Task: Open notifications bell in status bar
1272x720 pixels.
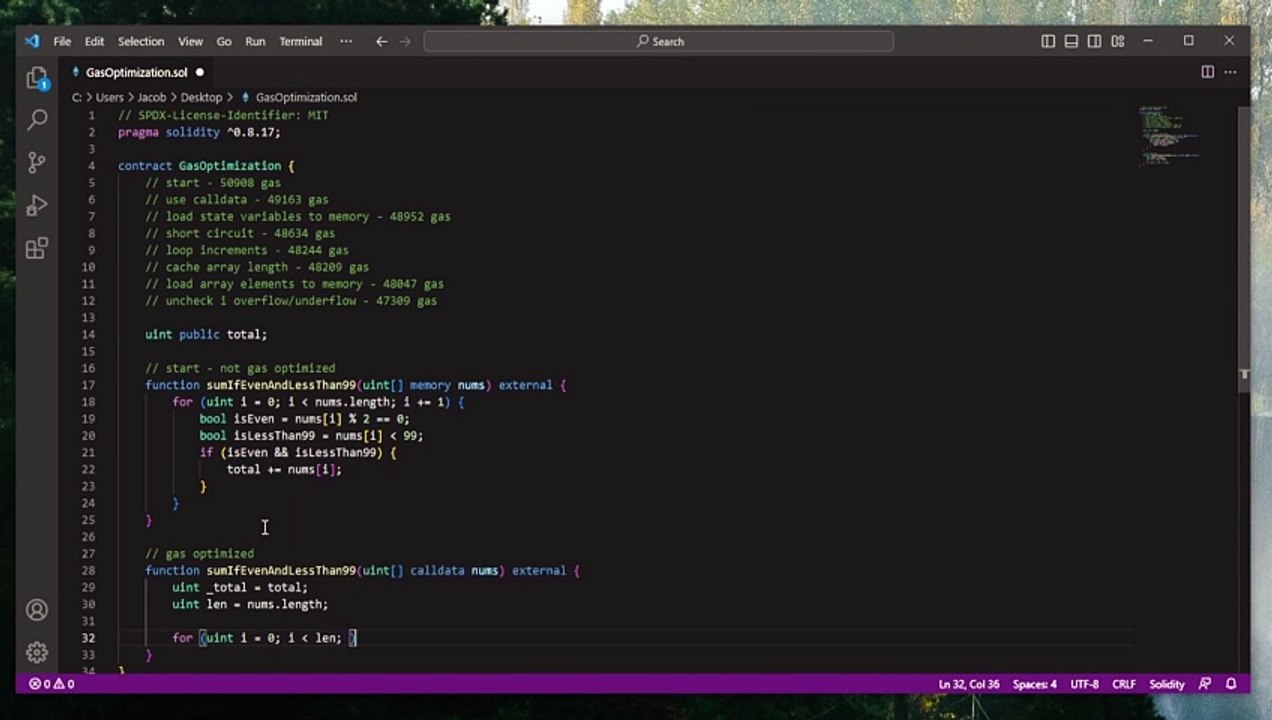Action: click(1232, 684)
